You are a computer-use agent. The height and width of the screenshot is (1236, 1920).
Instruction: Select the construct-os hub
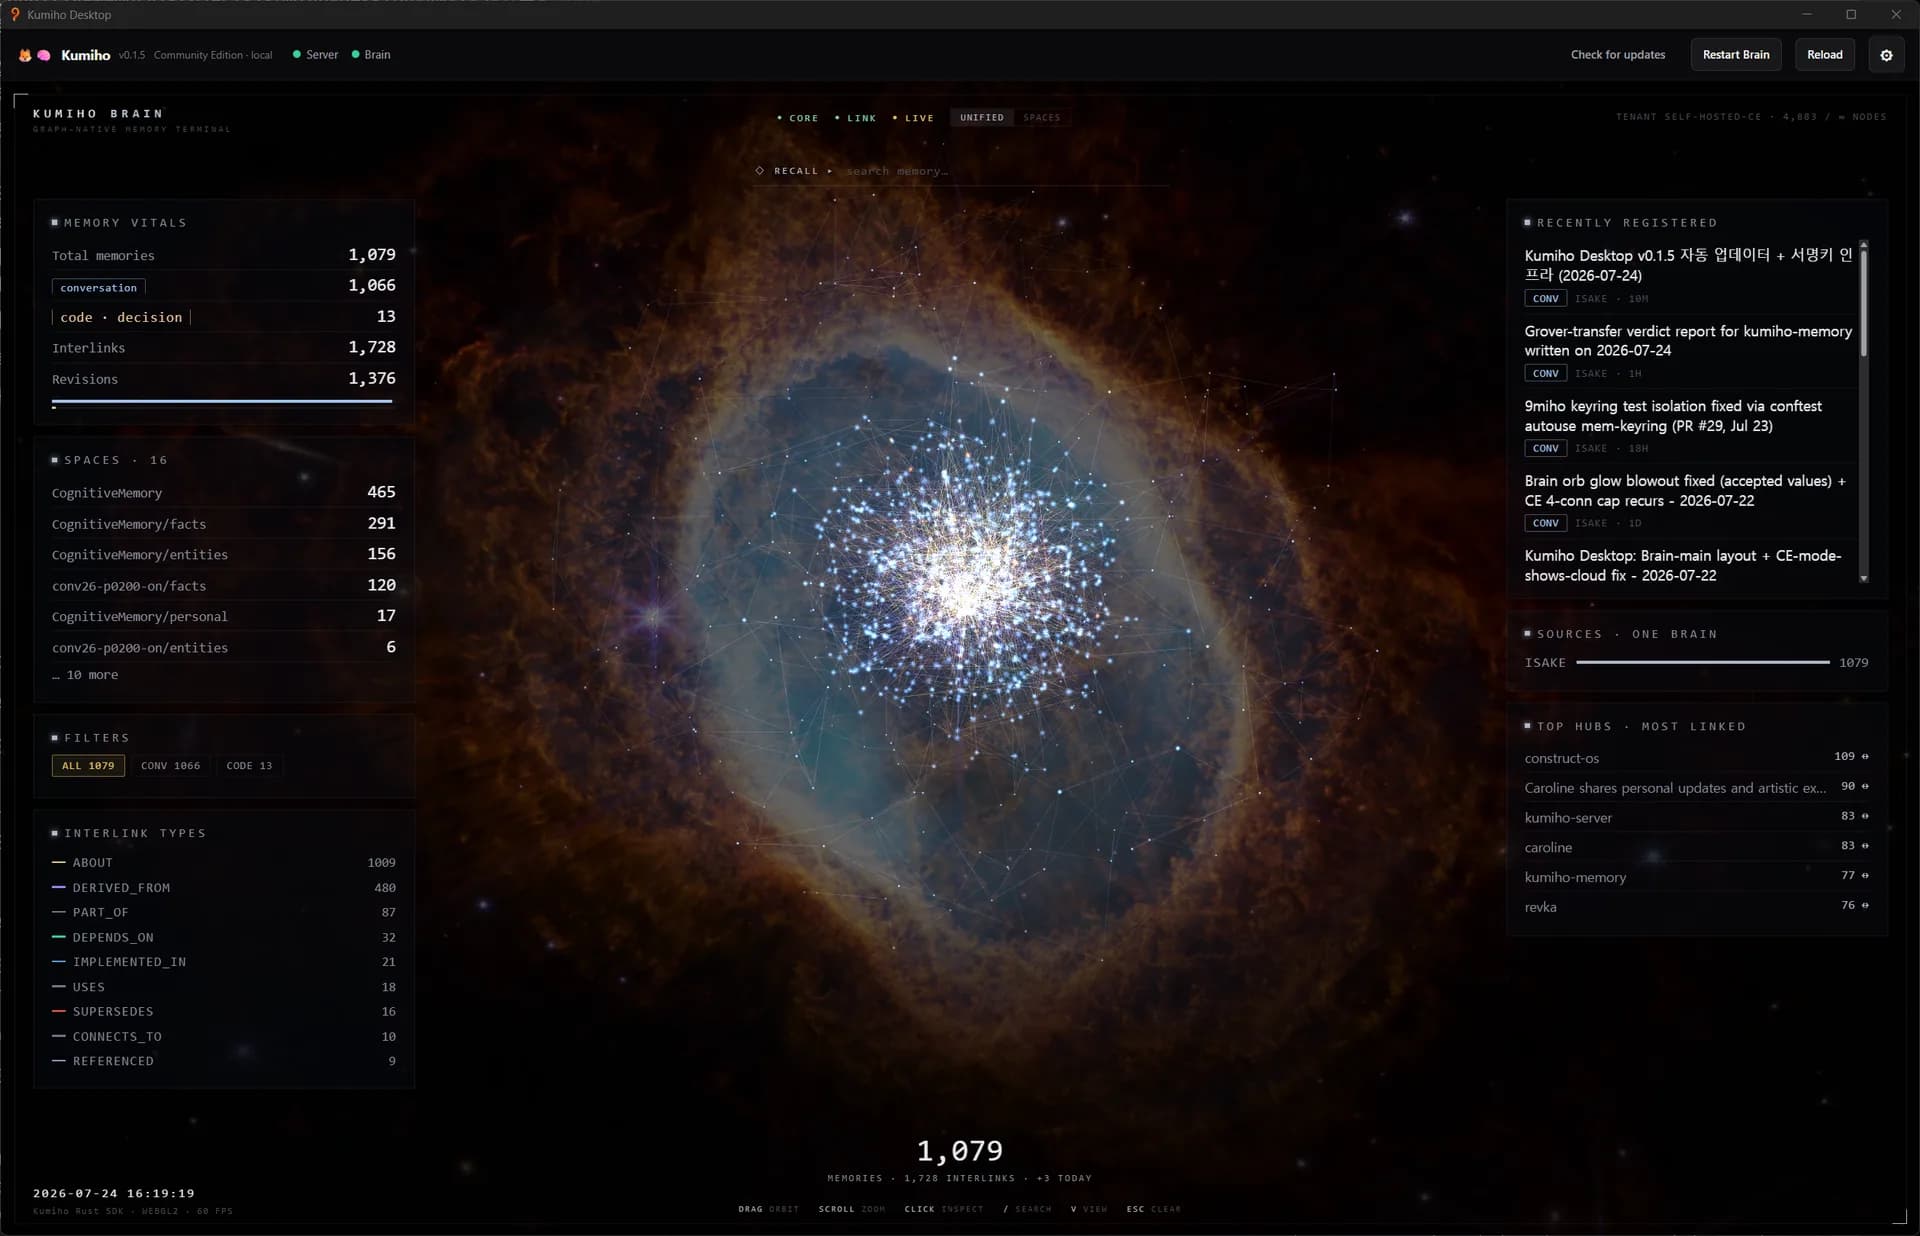(x=1696, y=758)
